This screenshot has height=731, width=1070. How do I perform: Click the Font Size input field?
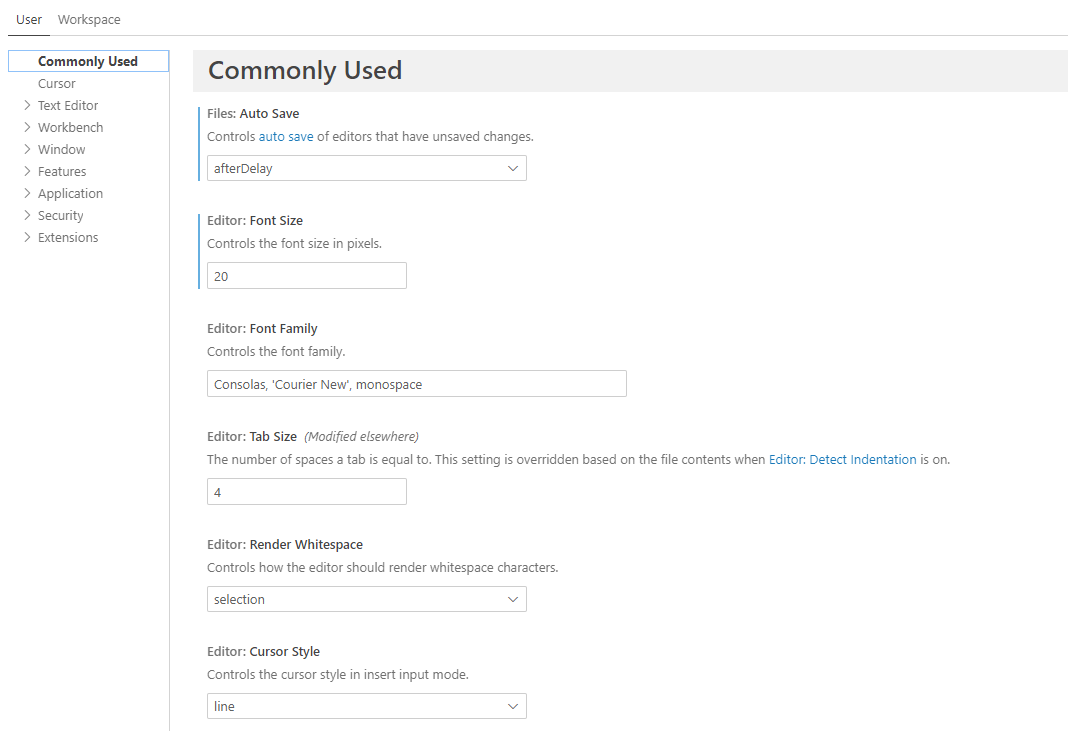(306, 277)
